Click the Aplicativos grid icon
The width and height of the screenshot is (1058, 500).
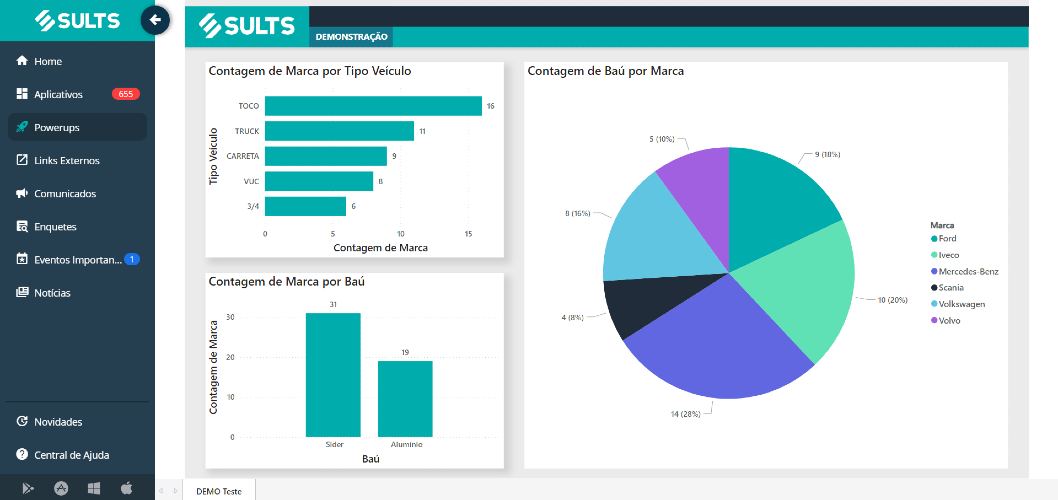click(22, 94)
